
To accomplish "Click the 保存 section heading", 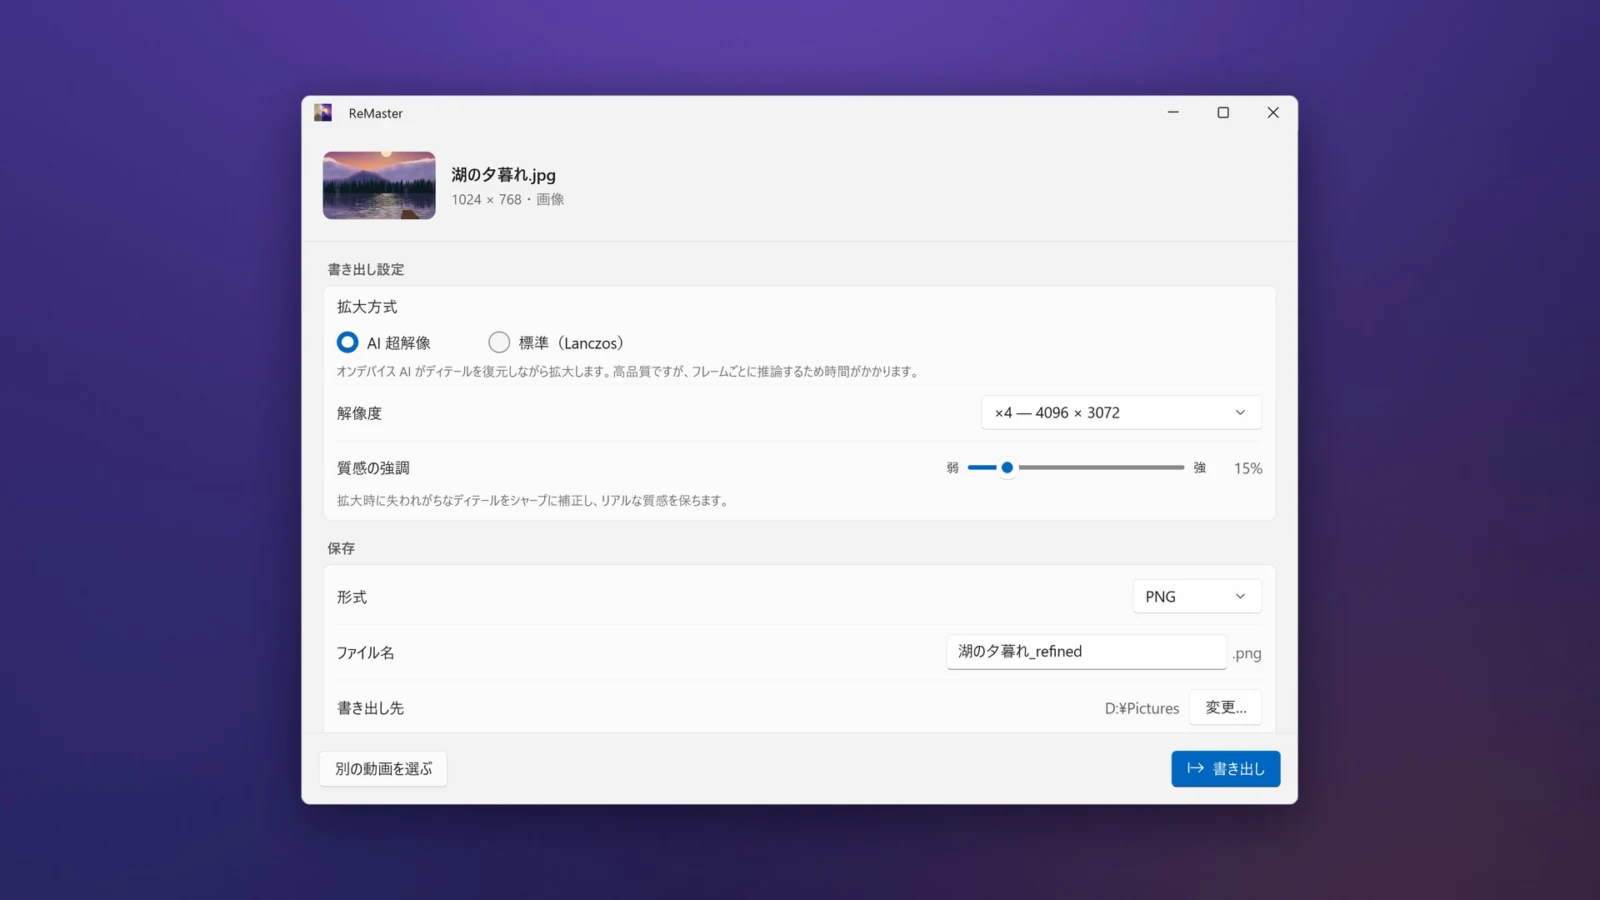I will (x=341, y=549).
